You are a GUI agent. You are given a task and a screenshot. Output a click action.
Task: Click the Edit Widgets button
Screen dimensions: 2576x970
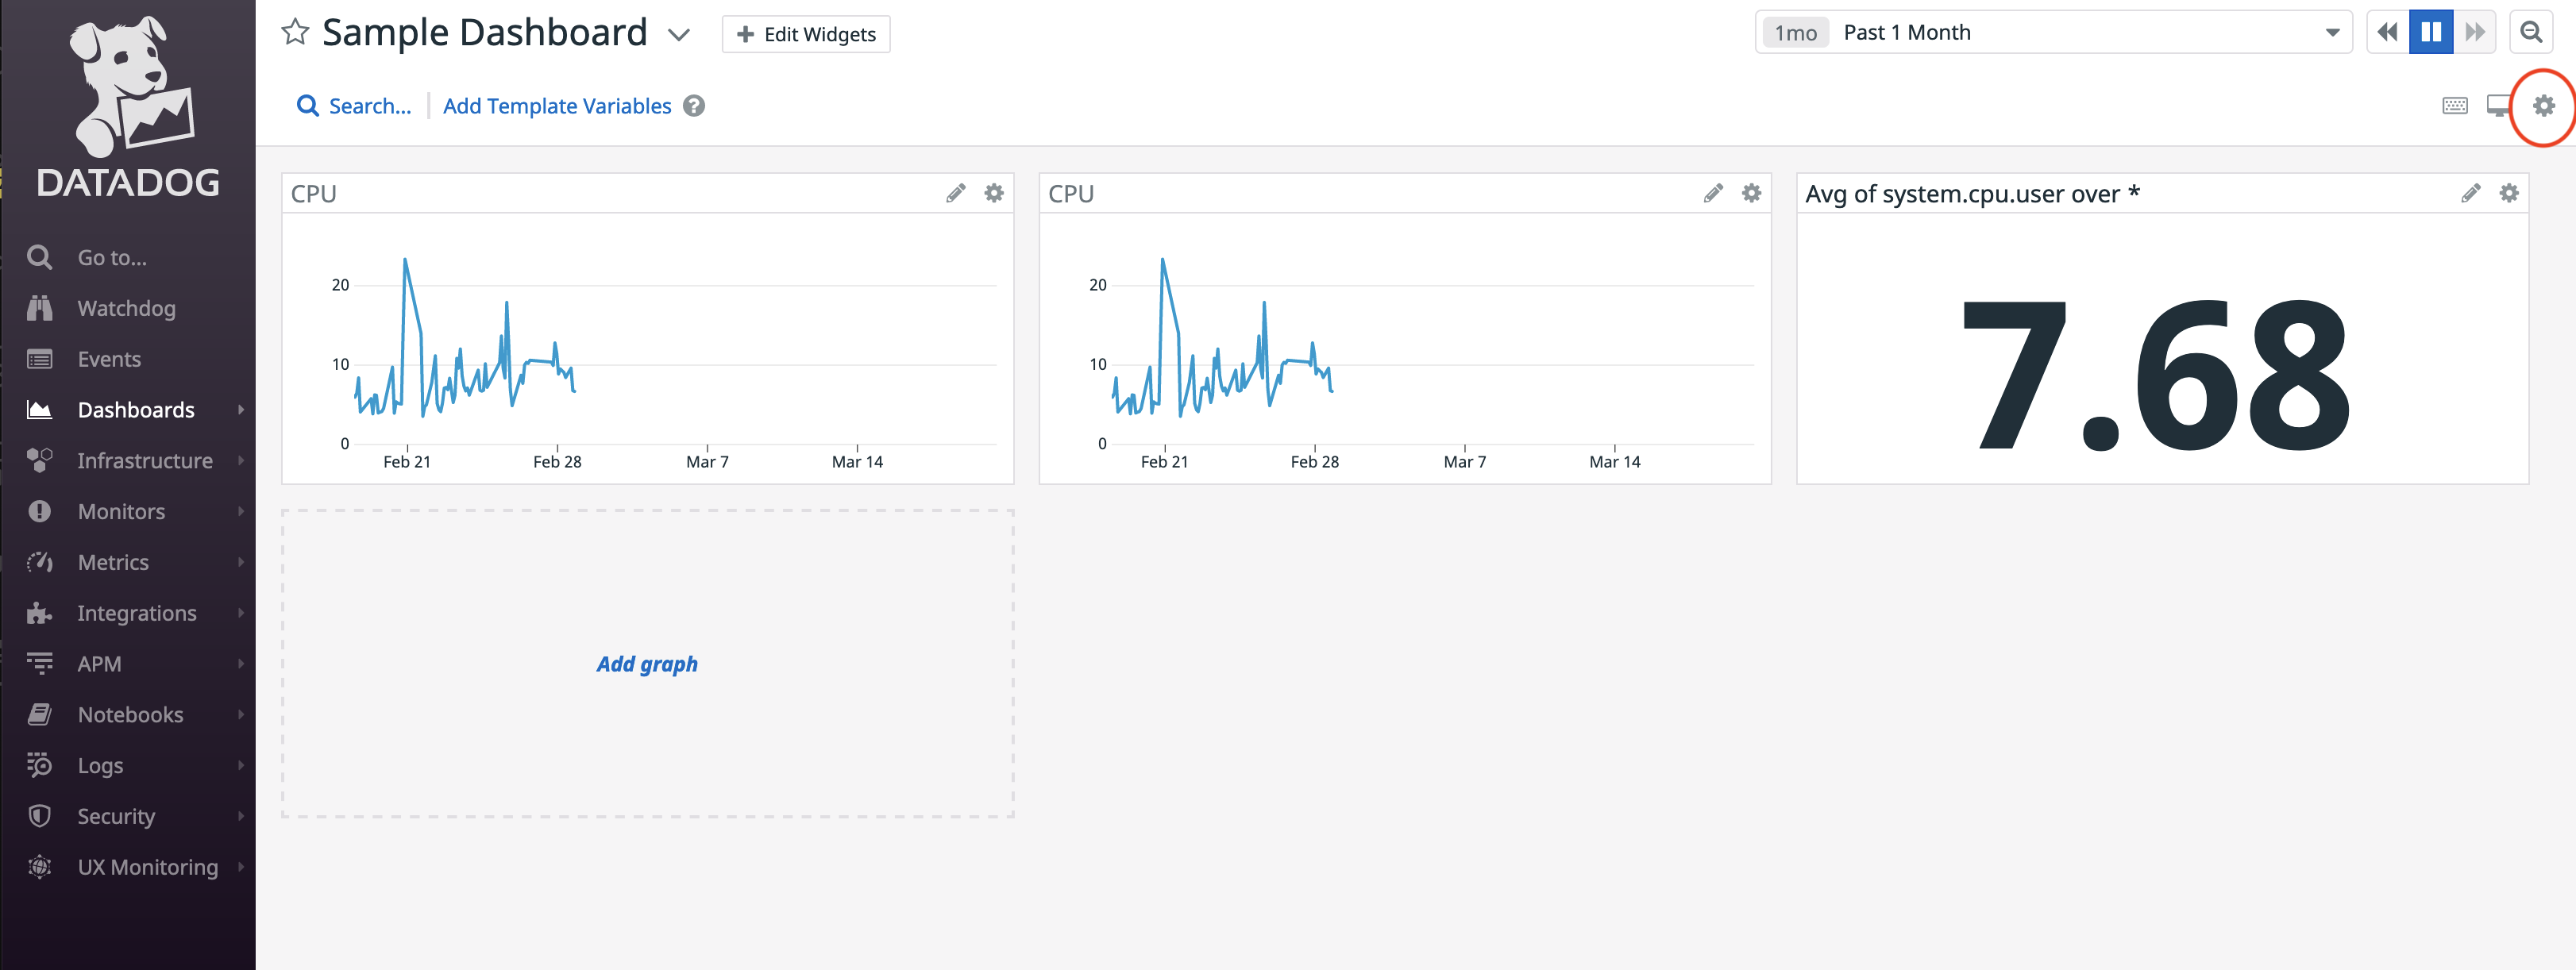pos(806,35)
